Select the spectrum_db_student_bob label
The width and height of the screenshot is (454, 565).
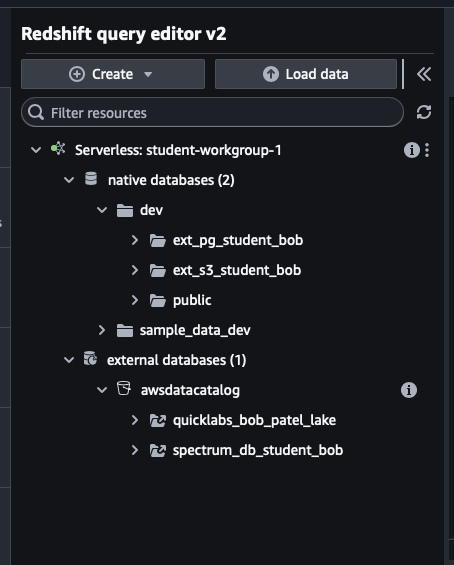(x=258, y=450)
